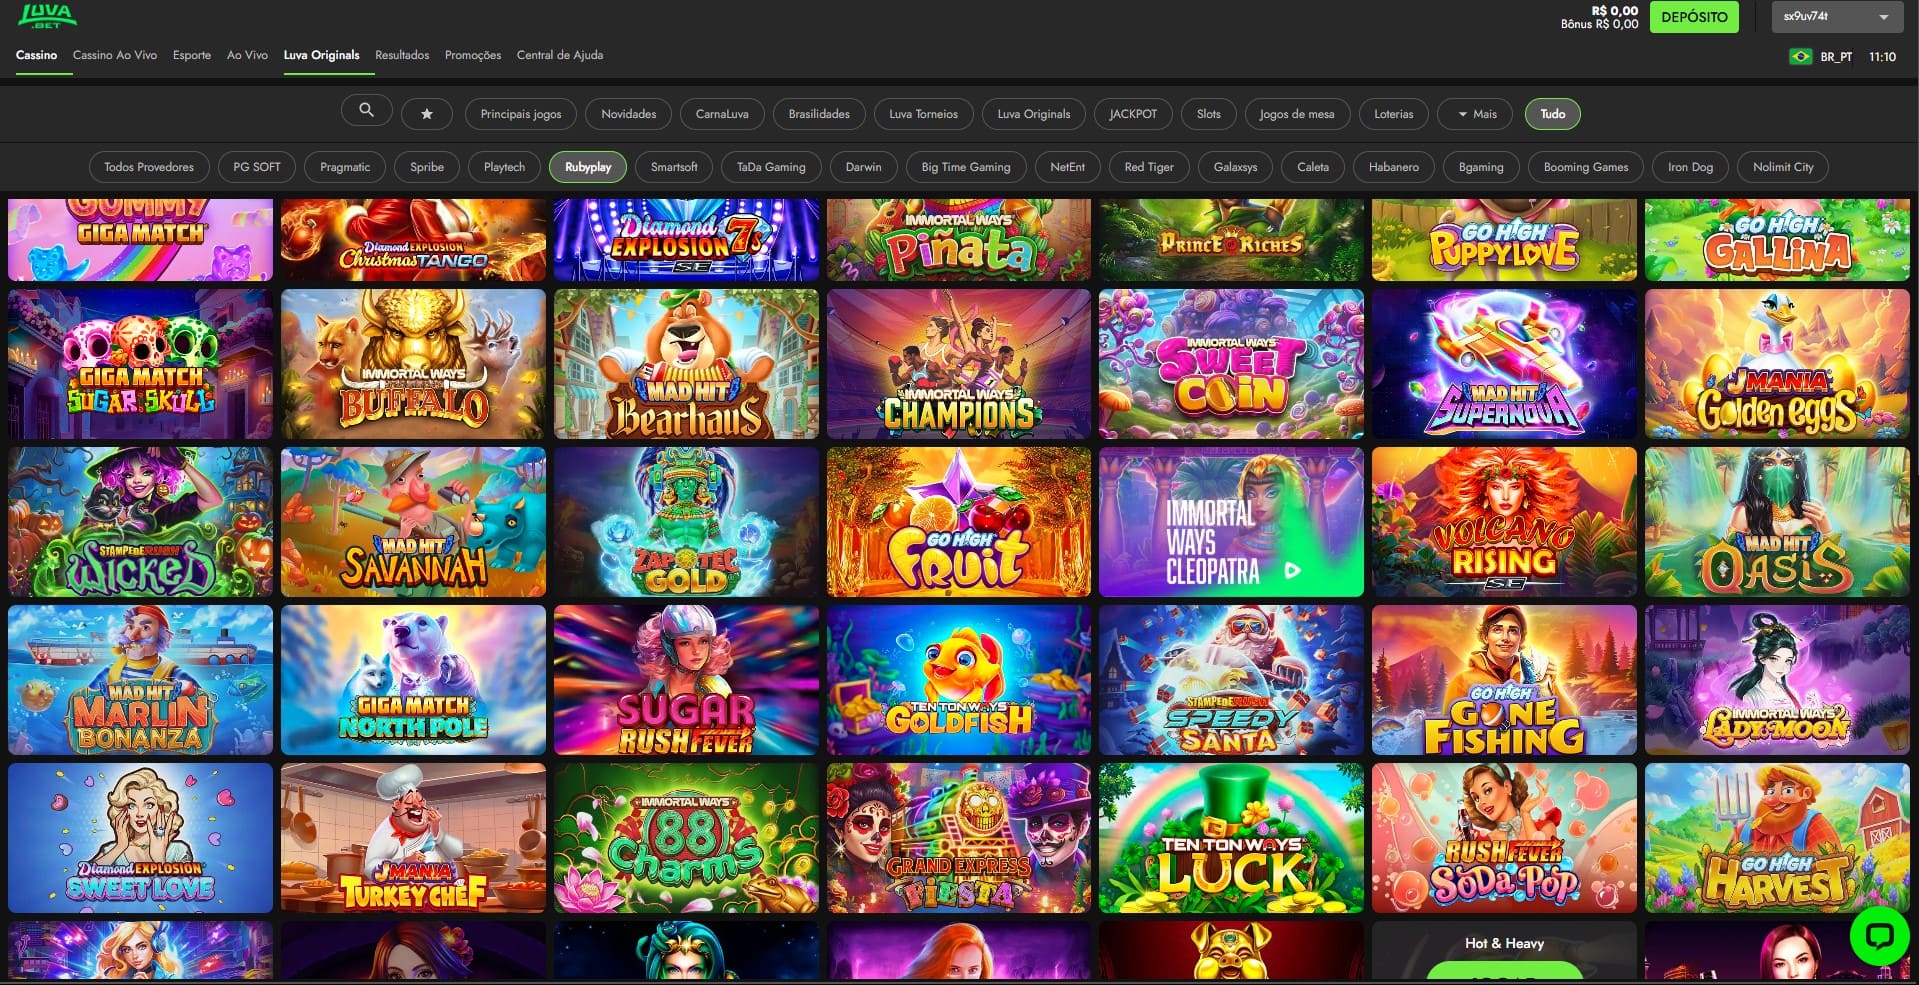Viewport: 1919px width, 985px height.
Task: Click the Brazil flag language icon
Action: pyautogui.click(x=1800, y=57)
